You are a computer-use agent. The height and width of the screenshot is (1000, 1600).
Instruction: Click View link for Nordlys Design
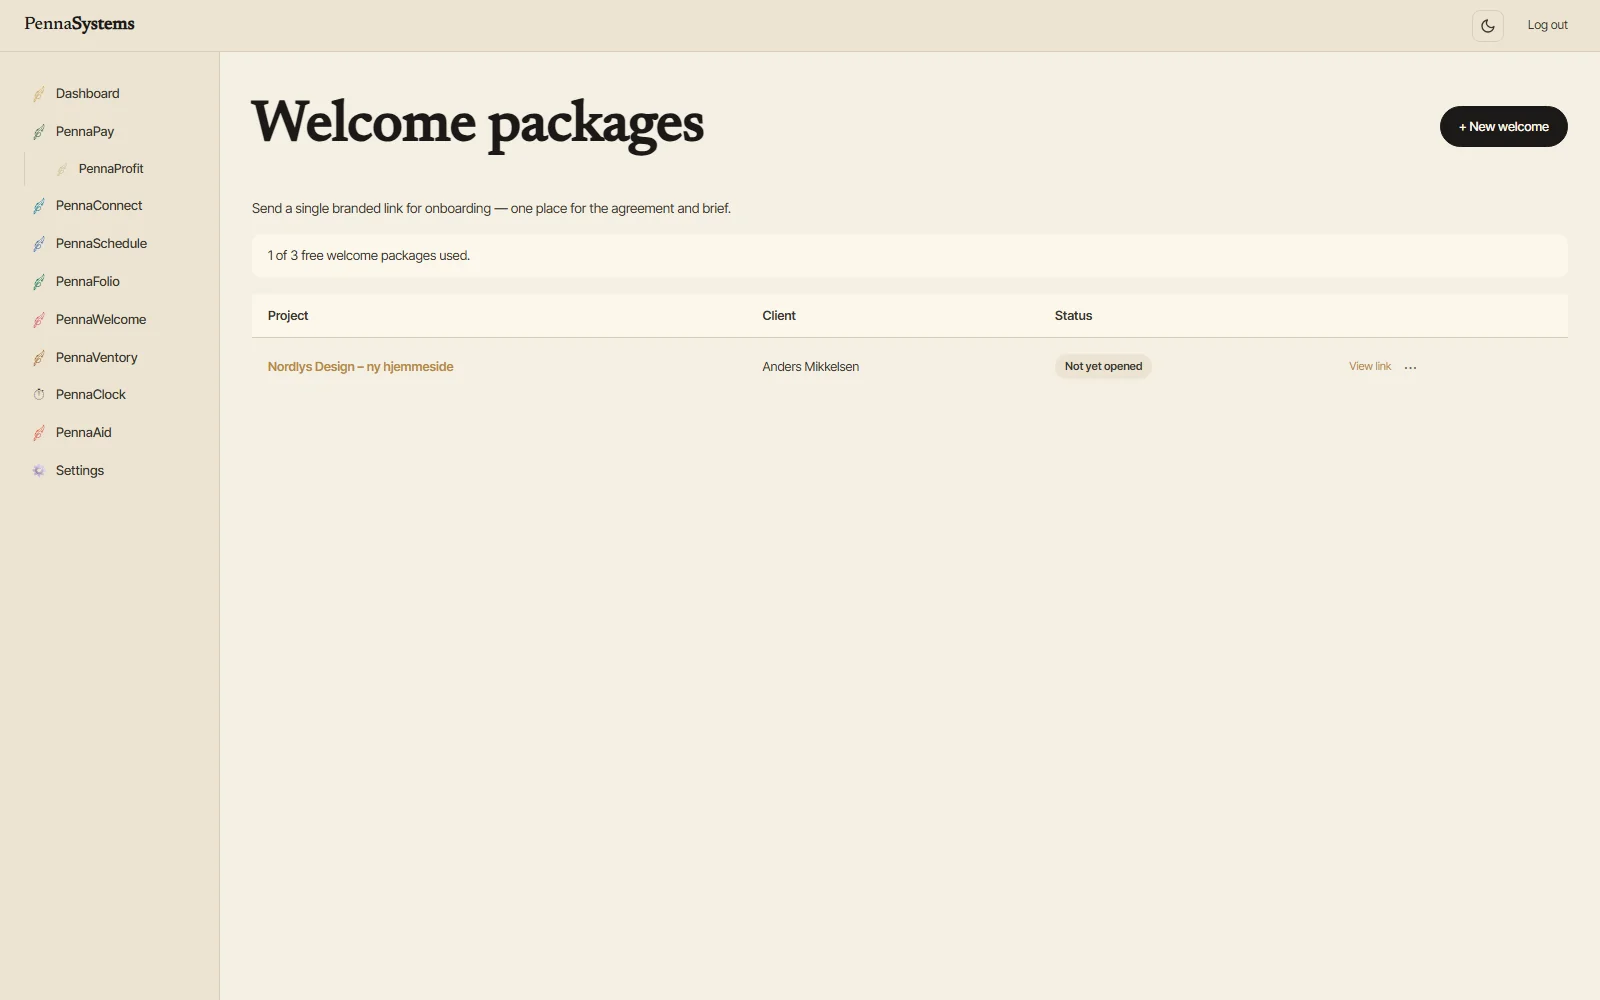(1369, 367)
